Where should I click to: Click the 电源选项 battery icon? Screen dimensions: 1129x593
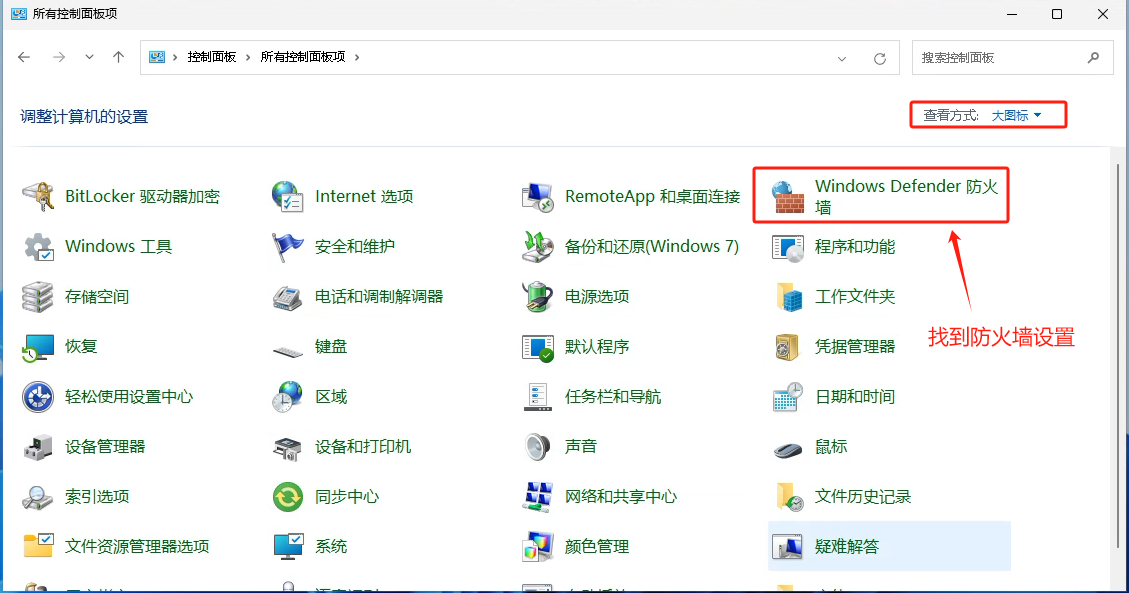click(x=538, y=297)
